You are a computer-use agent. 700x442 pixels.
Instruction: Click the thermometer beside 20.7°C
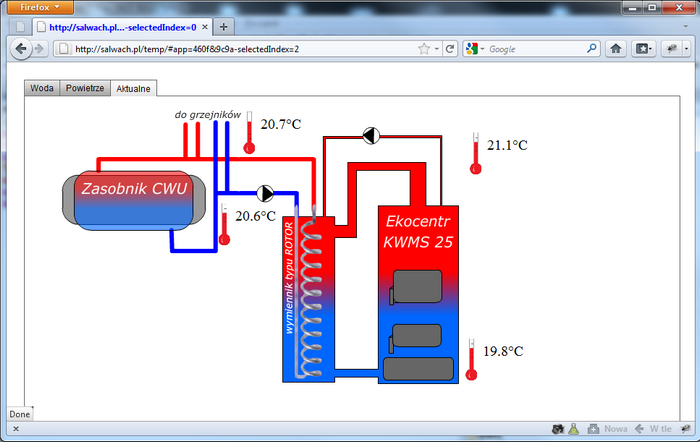coord(249,133)
